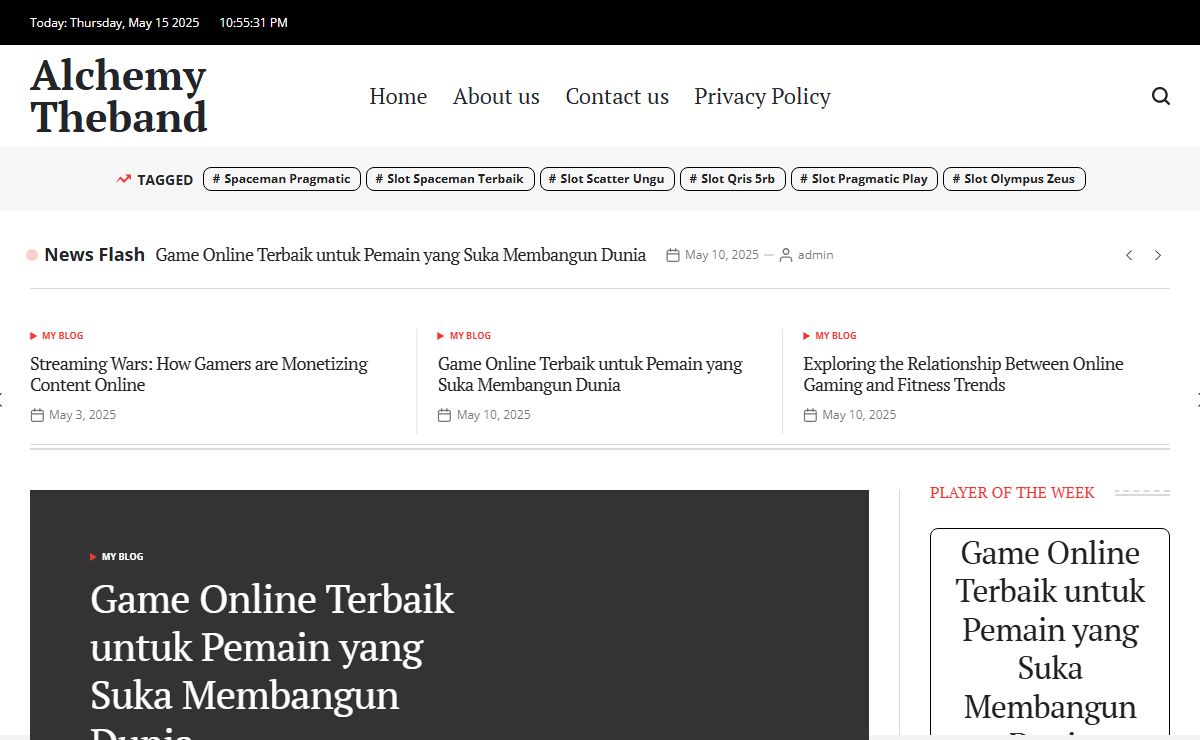Select the Spaceman Pragmatic tag
The height and width of the screenshot is (740, 1200).
282,179
